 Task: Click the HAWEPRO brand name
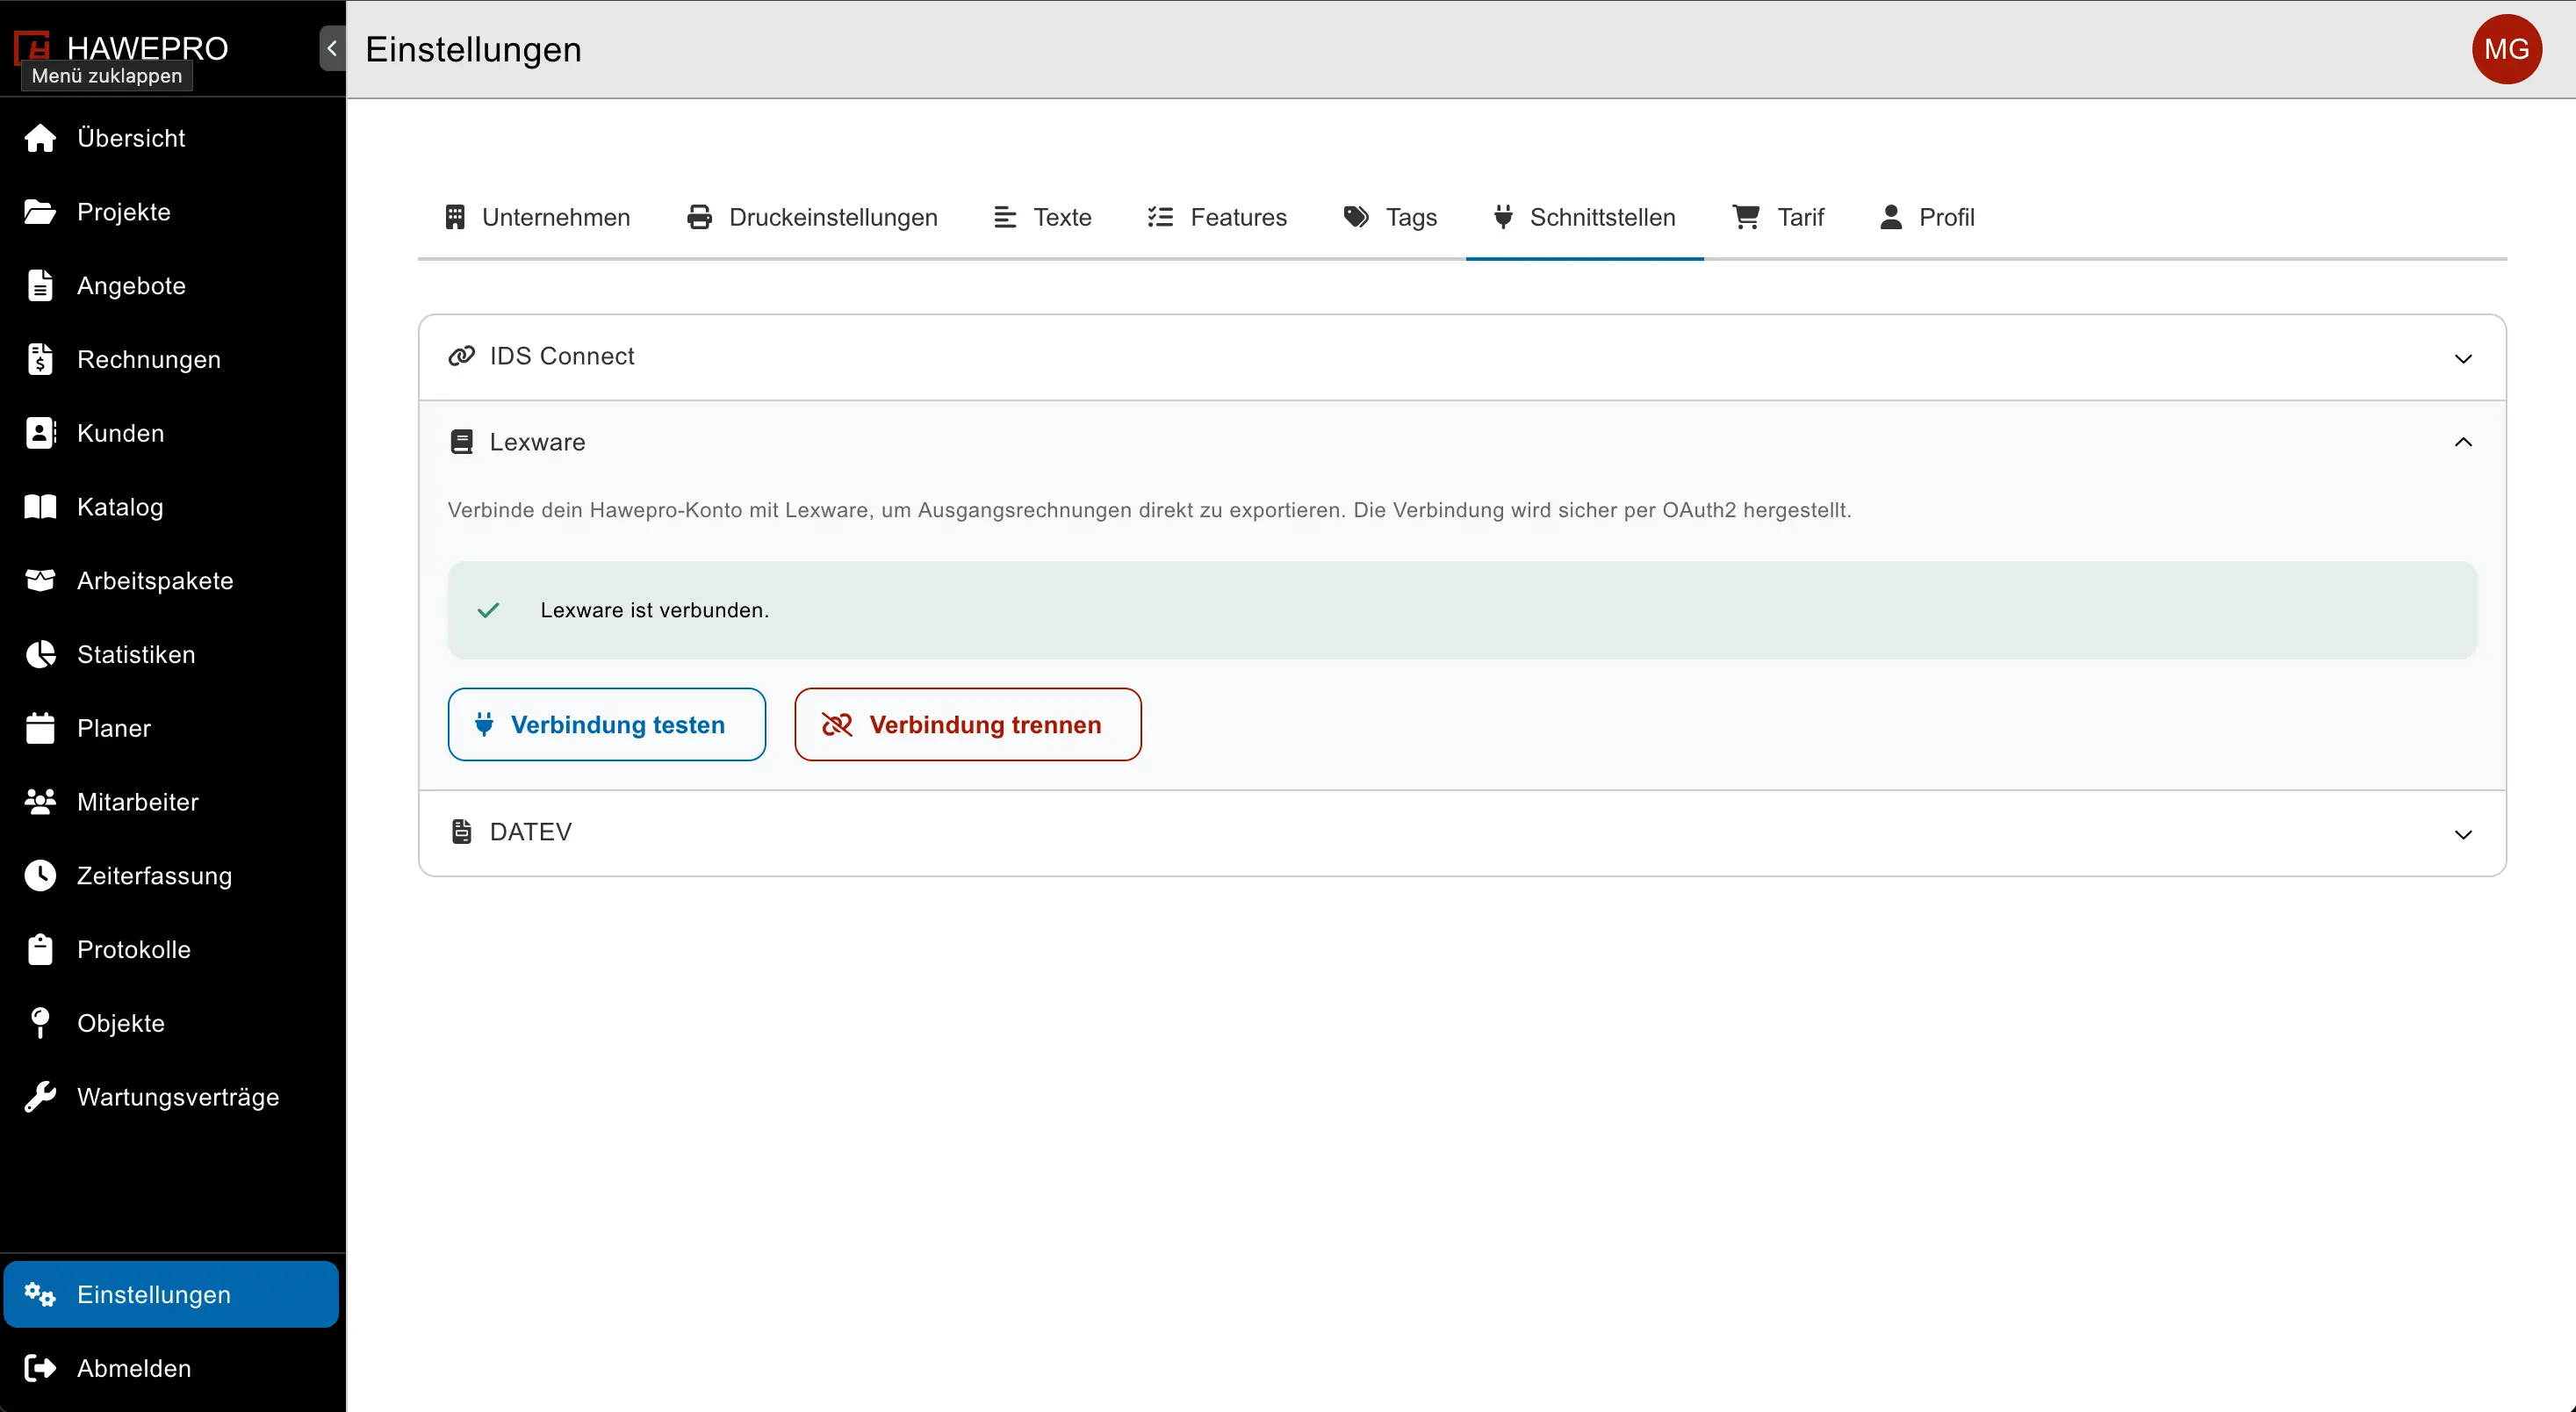click(x=148, y=48)
